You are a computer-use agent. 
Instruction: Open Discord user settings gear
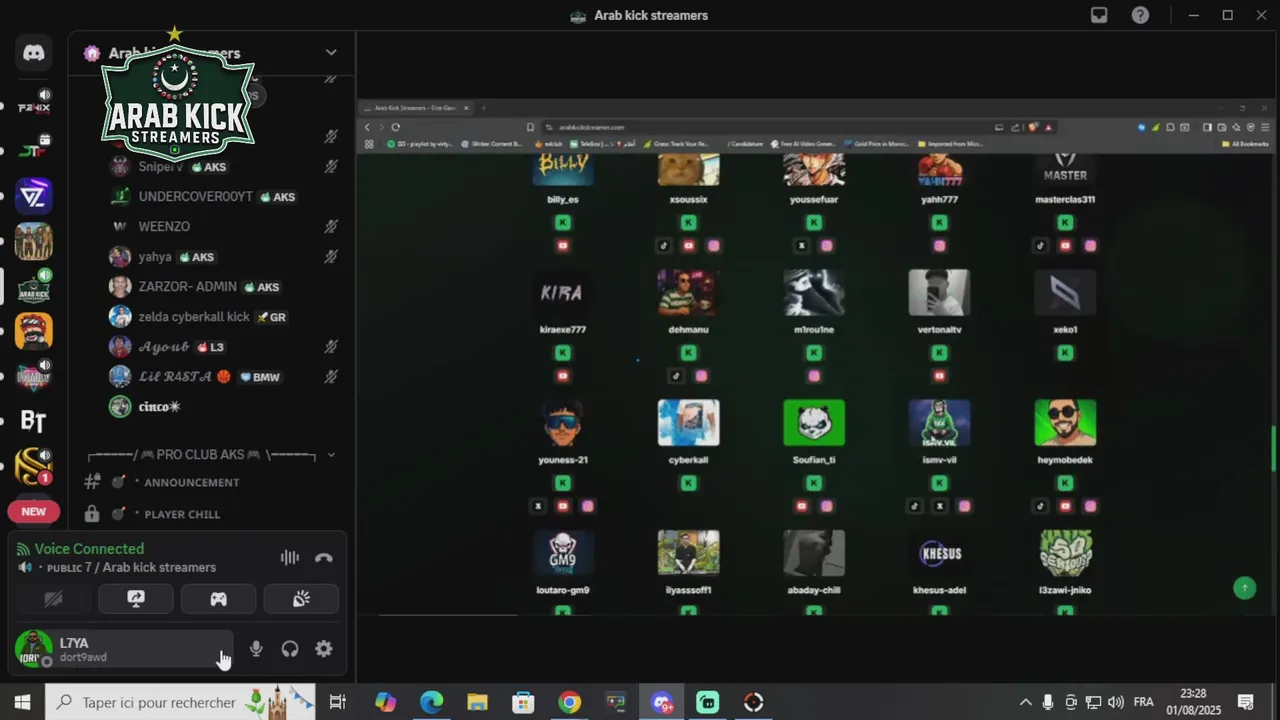tap(324, 649)
